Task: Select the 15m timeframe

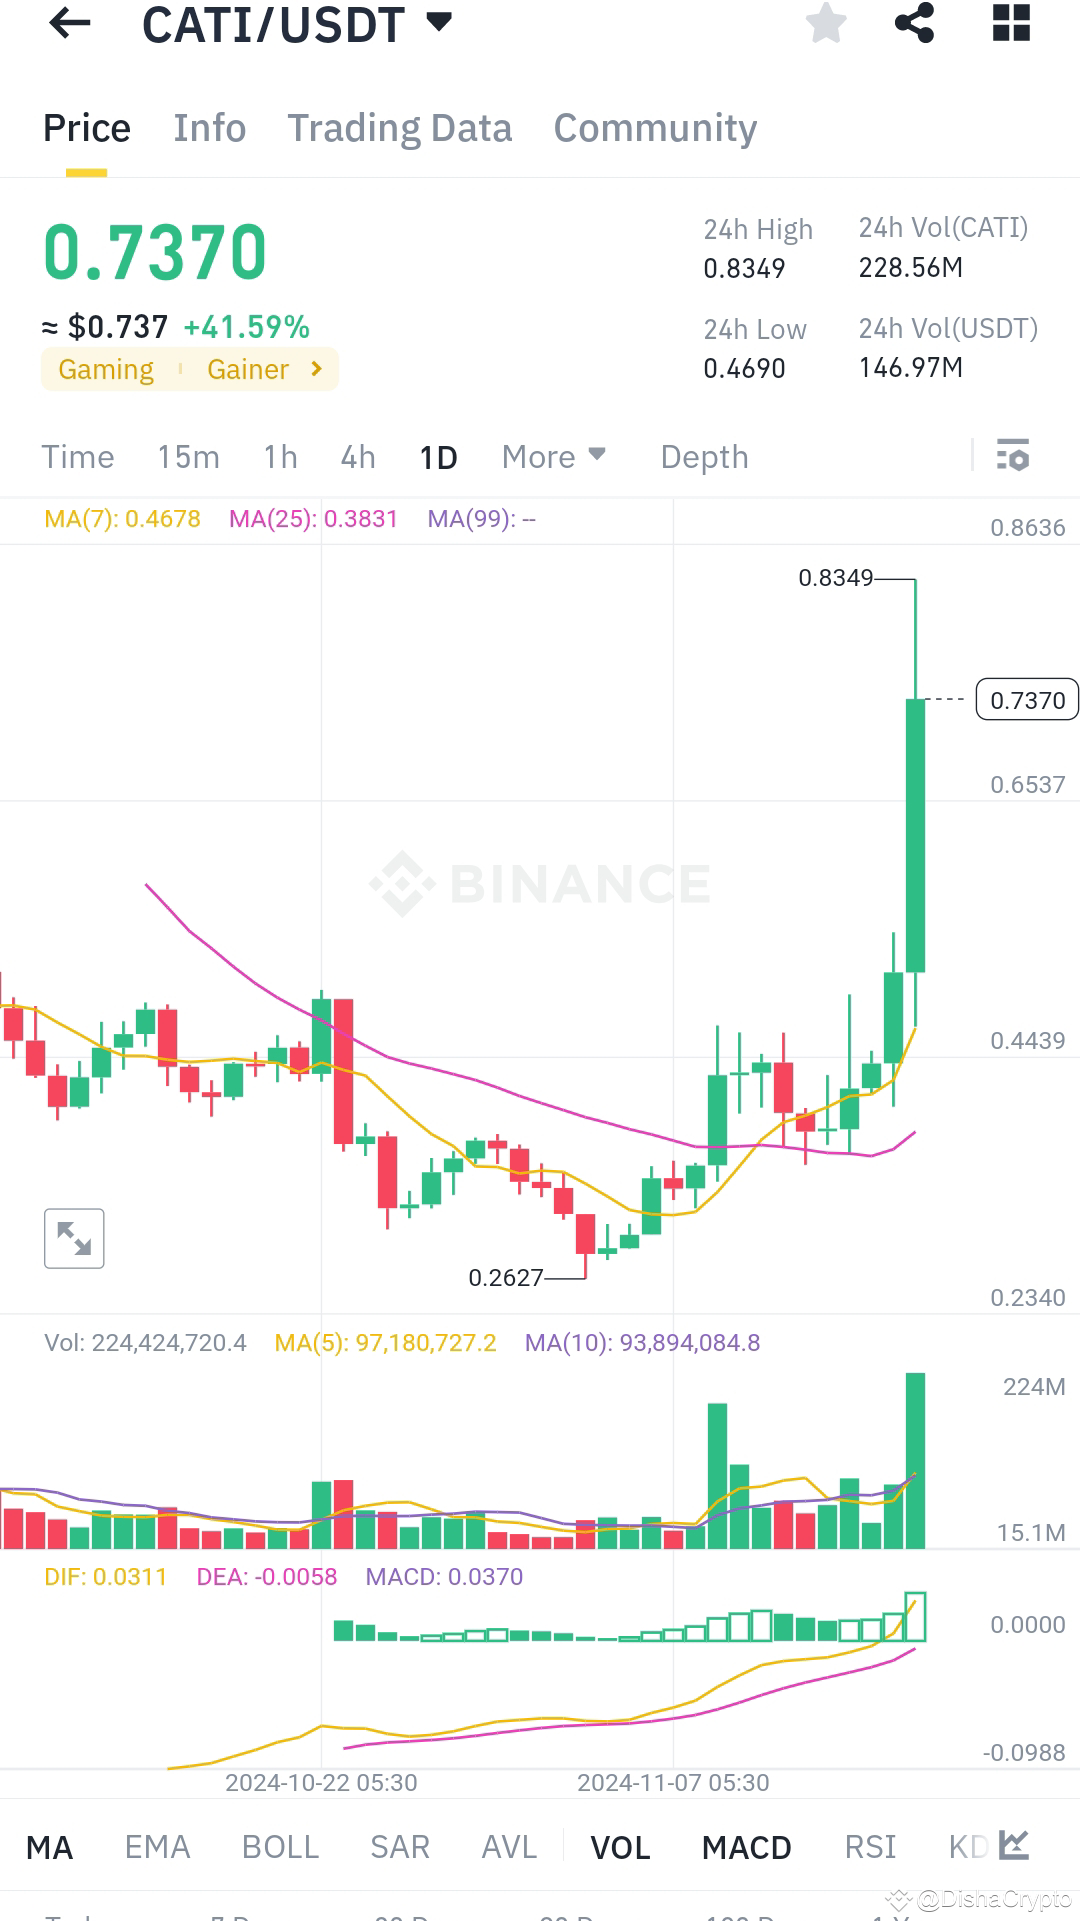Action: pyautogui.click(x=188, y=457)
